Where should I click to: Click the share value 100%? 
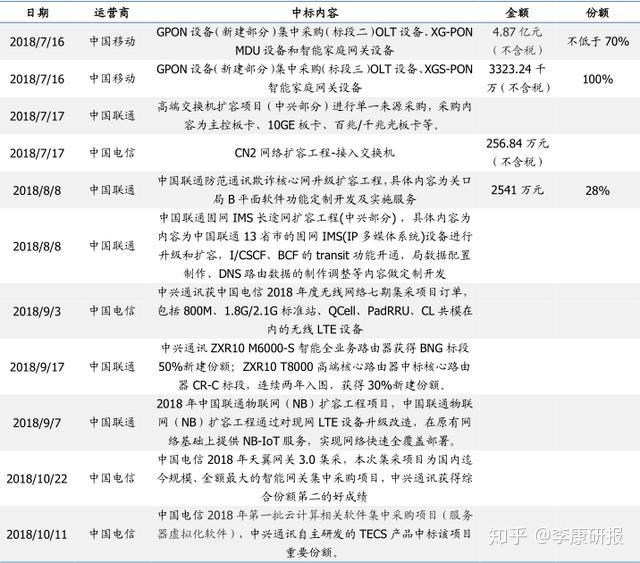(598, 79)
